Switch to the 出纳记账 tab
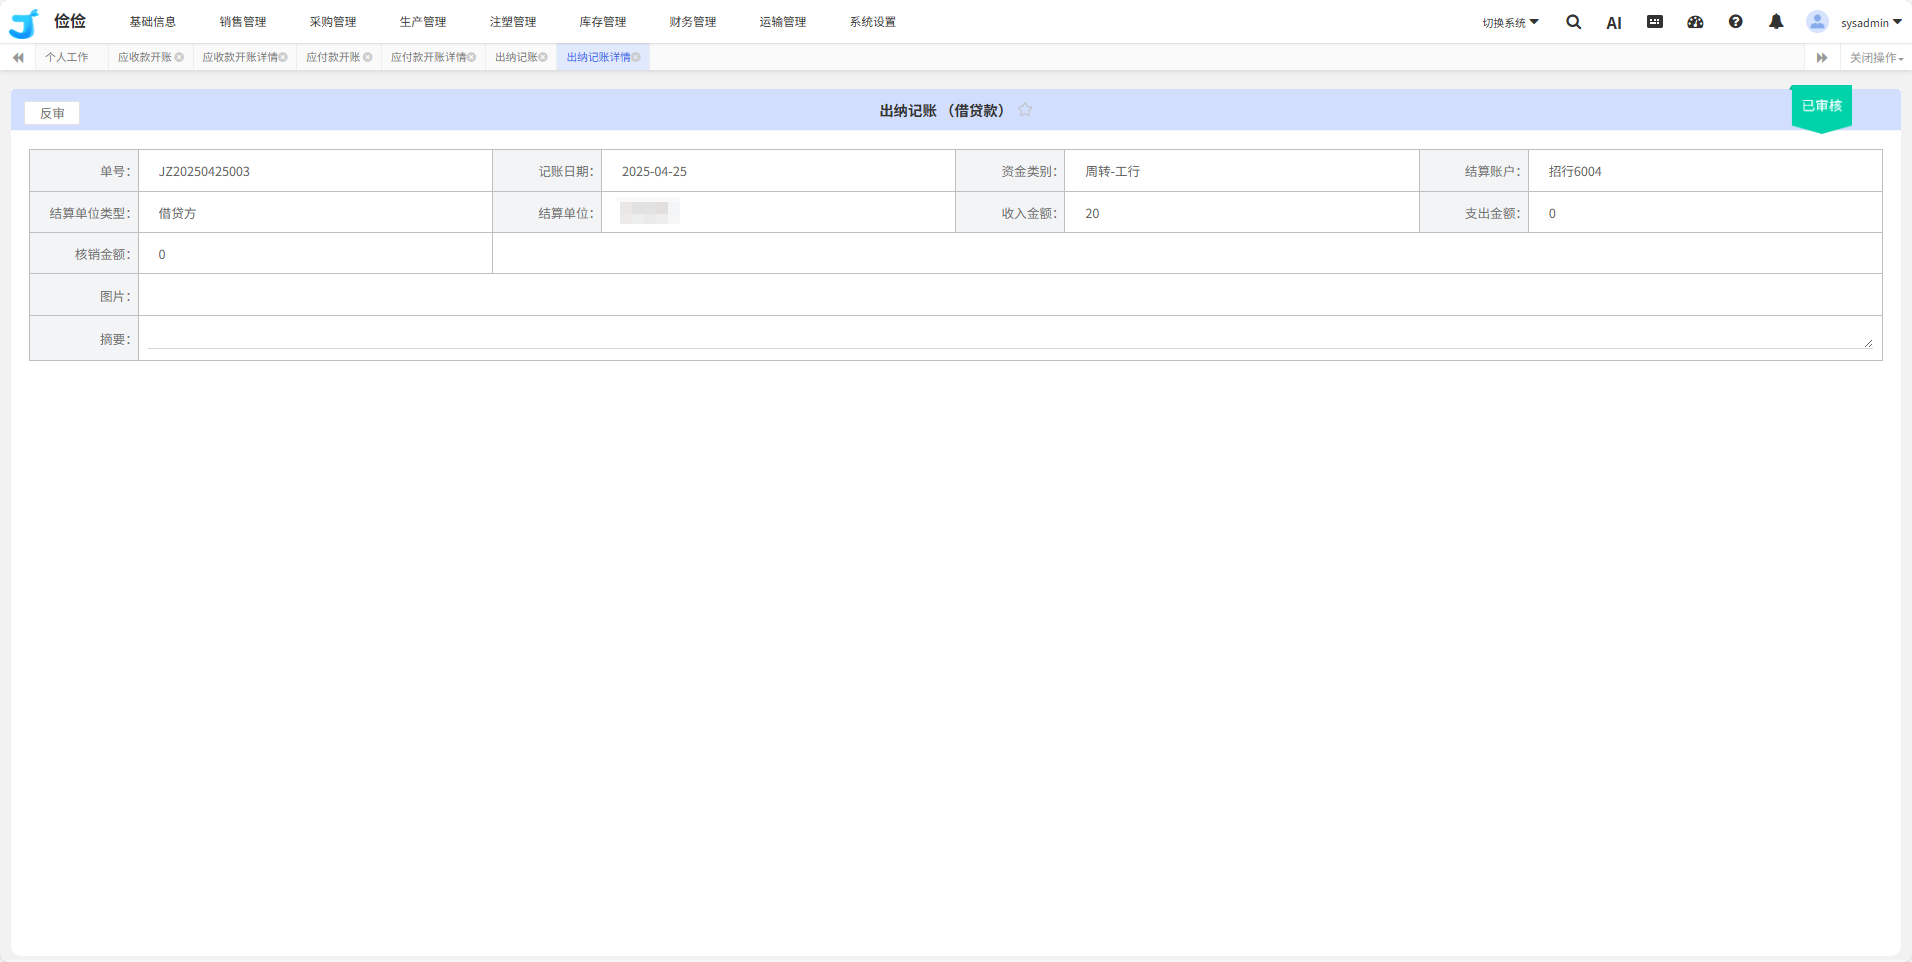Screen dimensions: 1912x962 click(x=515, y=58)
